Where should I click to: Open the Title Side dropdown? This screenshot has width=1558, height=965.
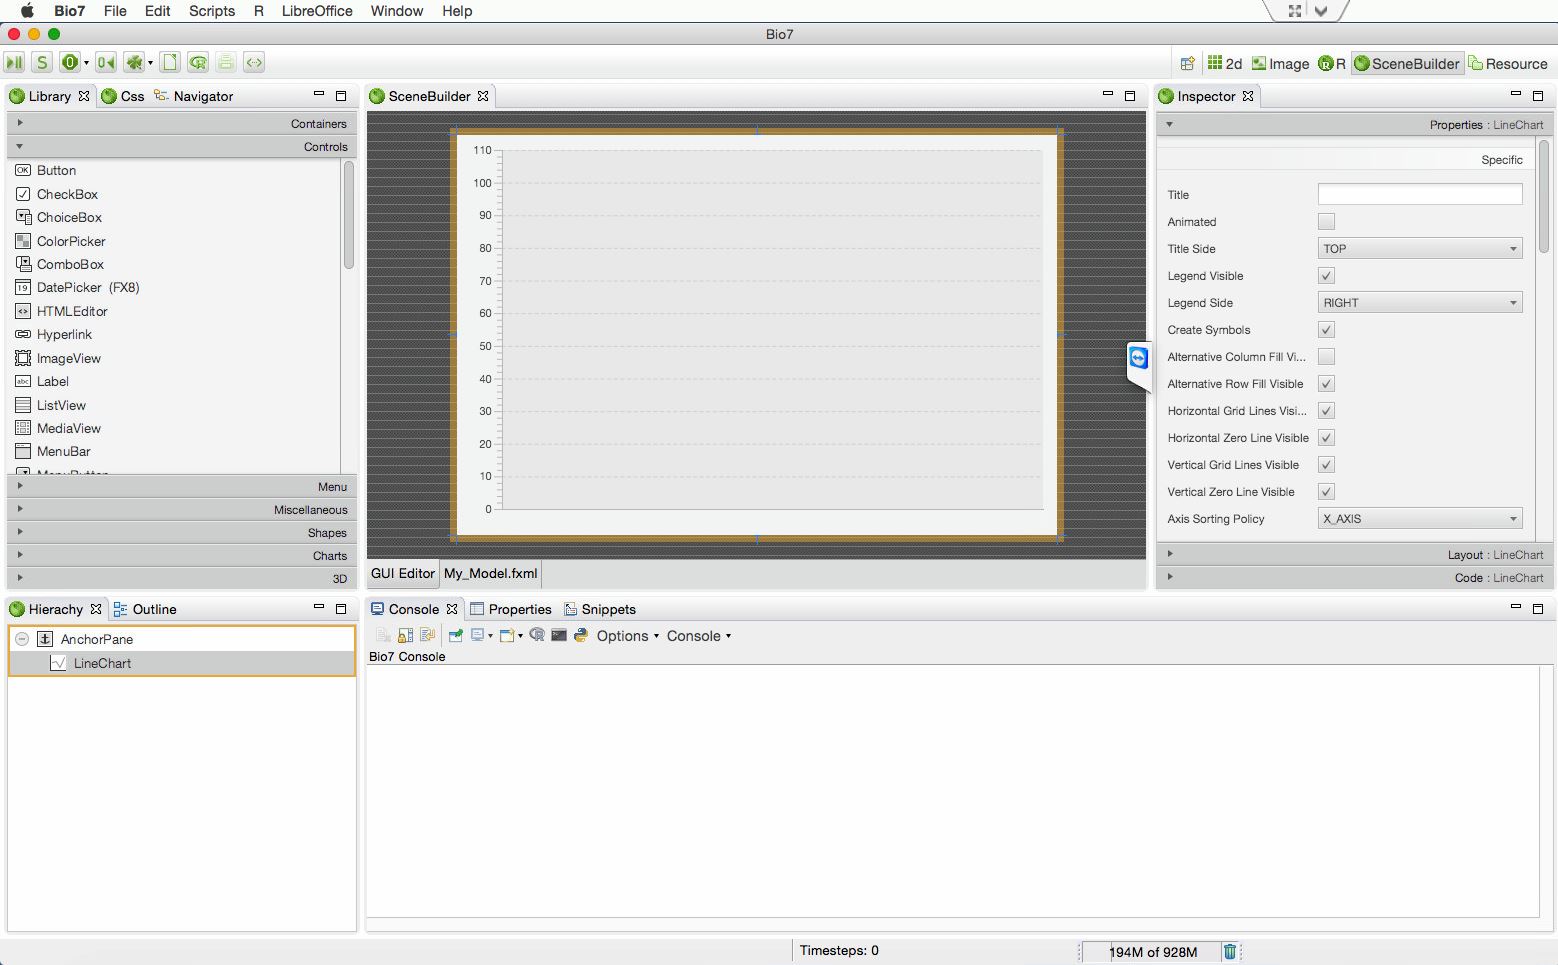[1420, 249]
